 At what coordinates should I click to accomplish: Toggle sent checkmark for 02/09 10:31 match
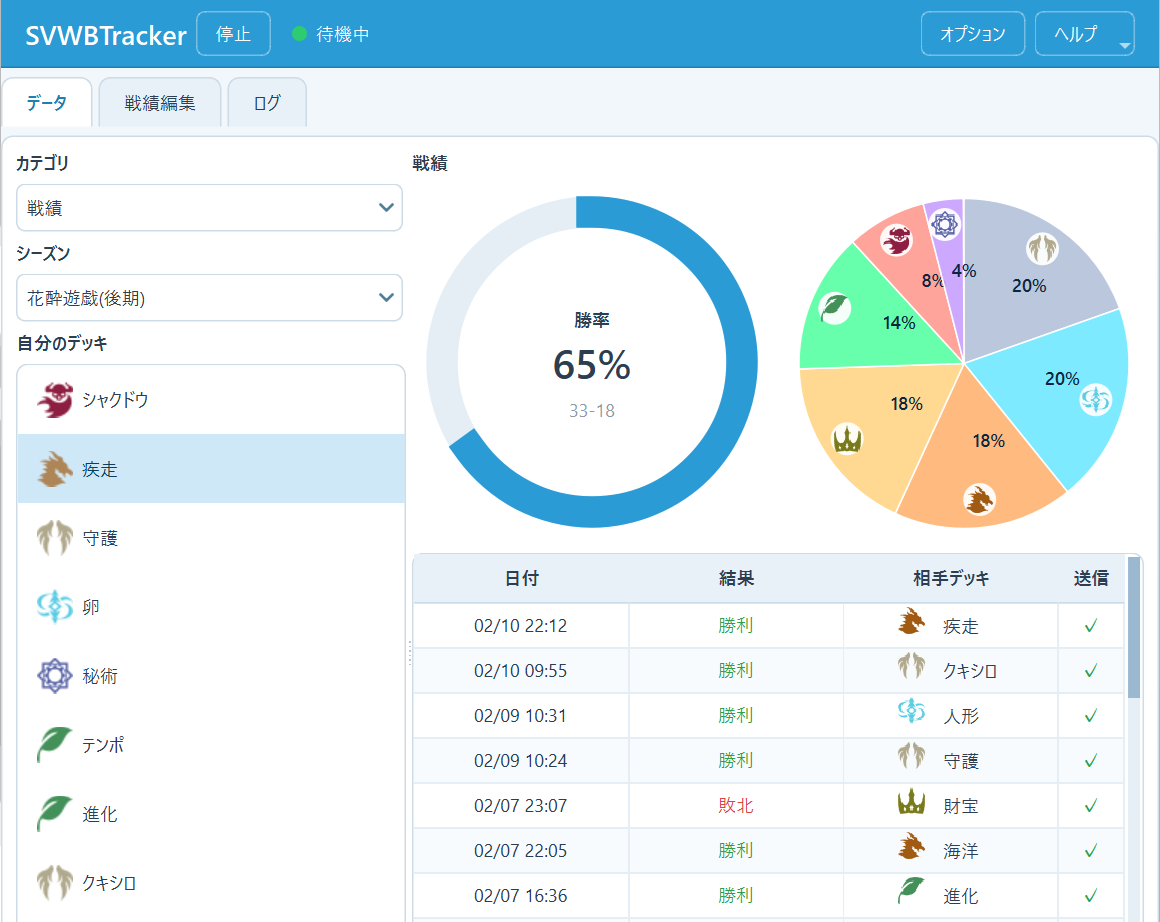[1091, 716]
